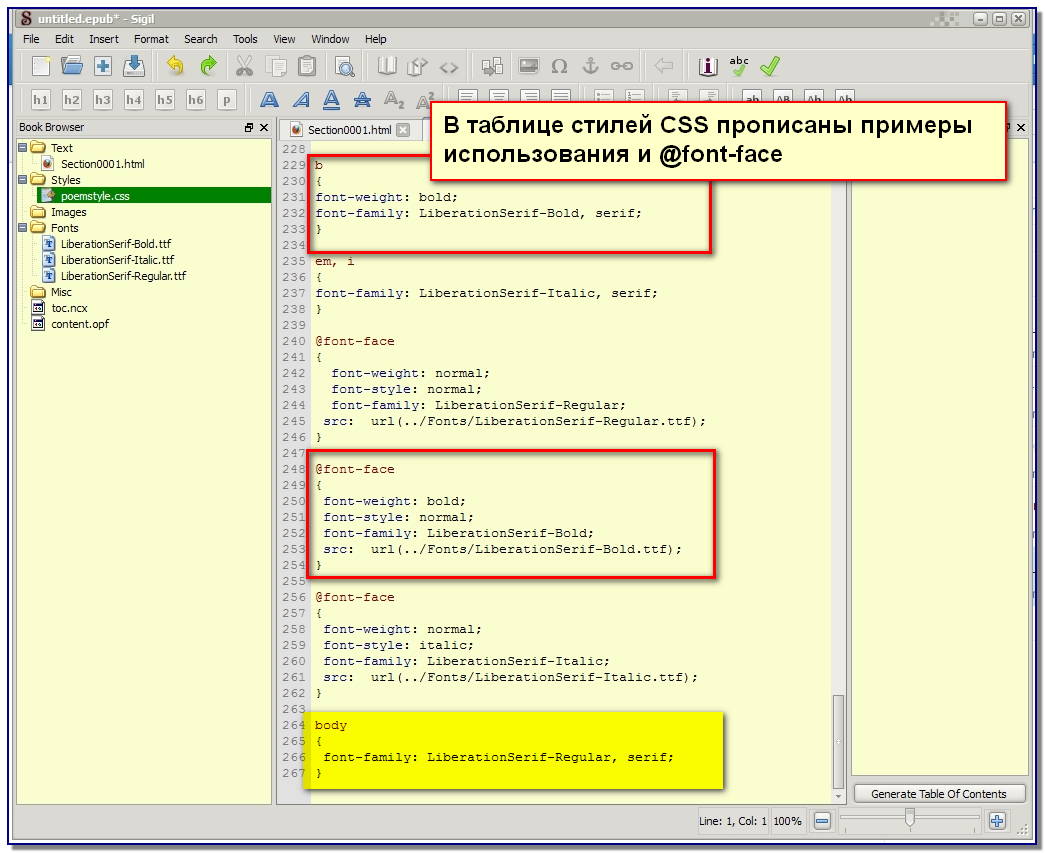This screenshot has height=853, width=1045.
Task: Insert special character with Omega icon
Action: [x=560, y=66]
